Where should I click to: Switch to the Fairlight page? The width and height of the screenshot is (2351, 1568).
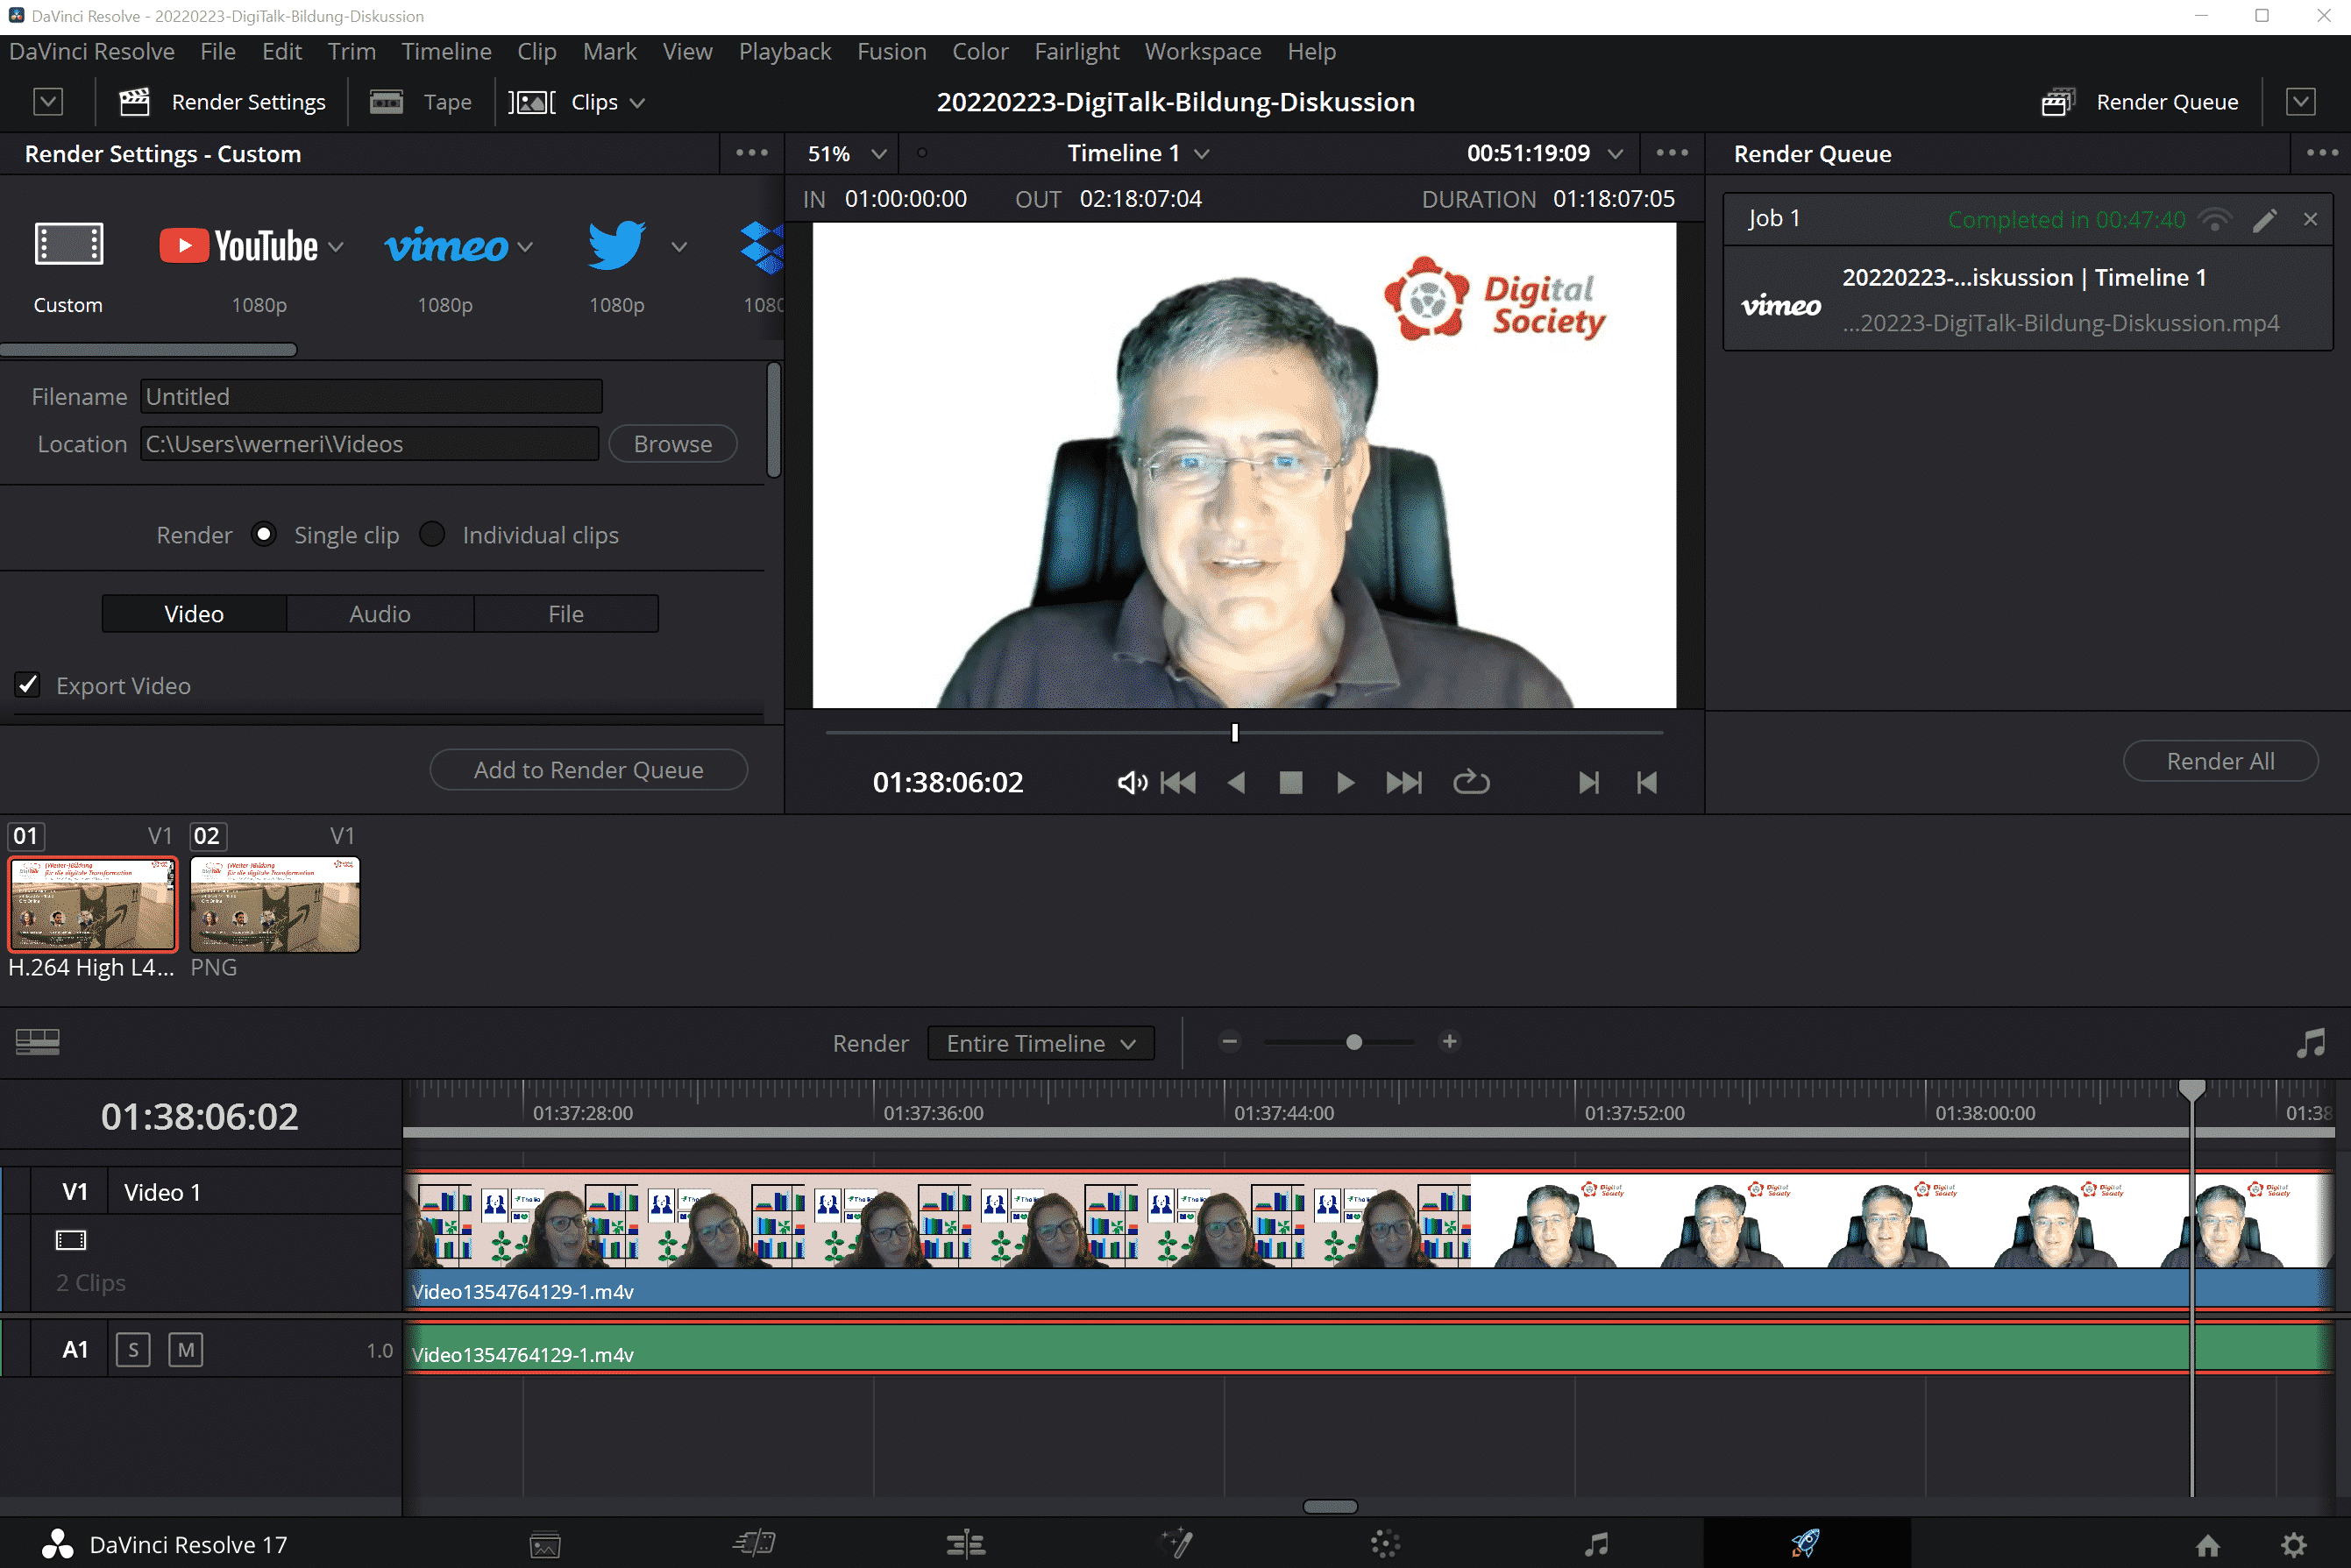point(1597,1545)
